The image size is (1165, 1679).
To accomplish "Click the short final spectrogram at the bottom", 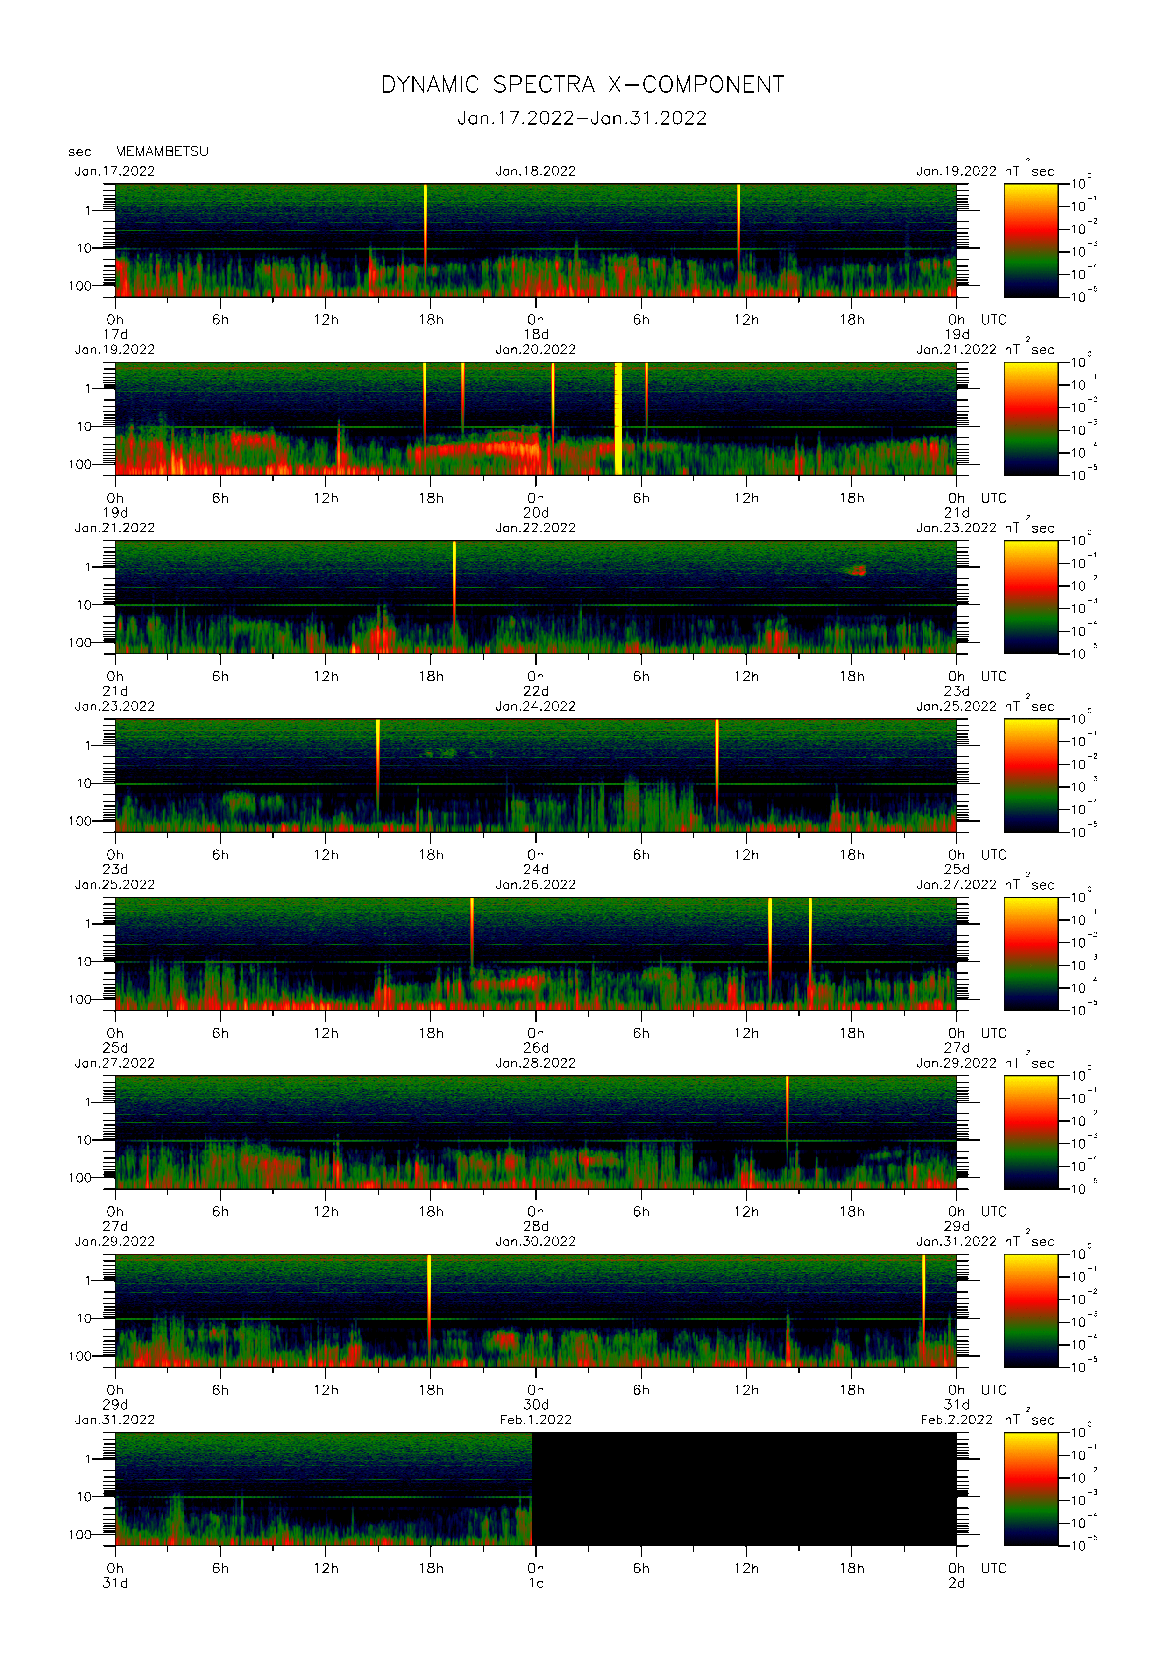I will click(323, 1489).
